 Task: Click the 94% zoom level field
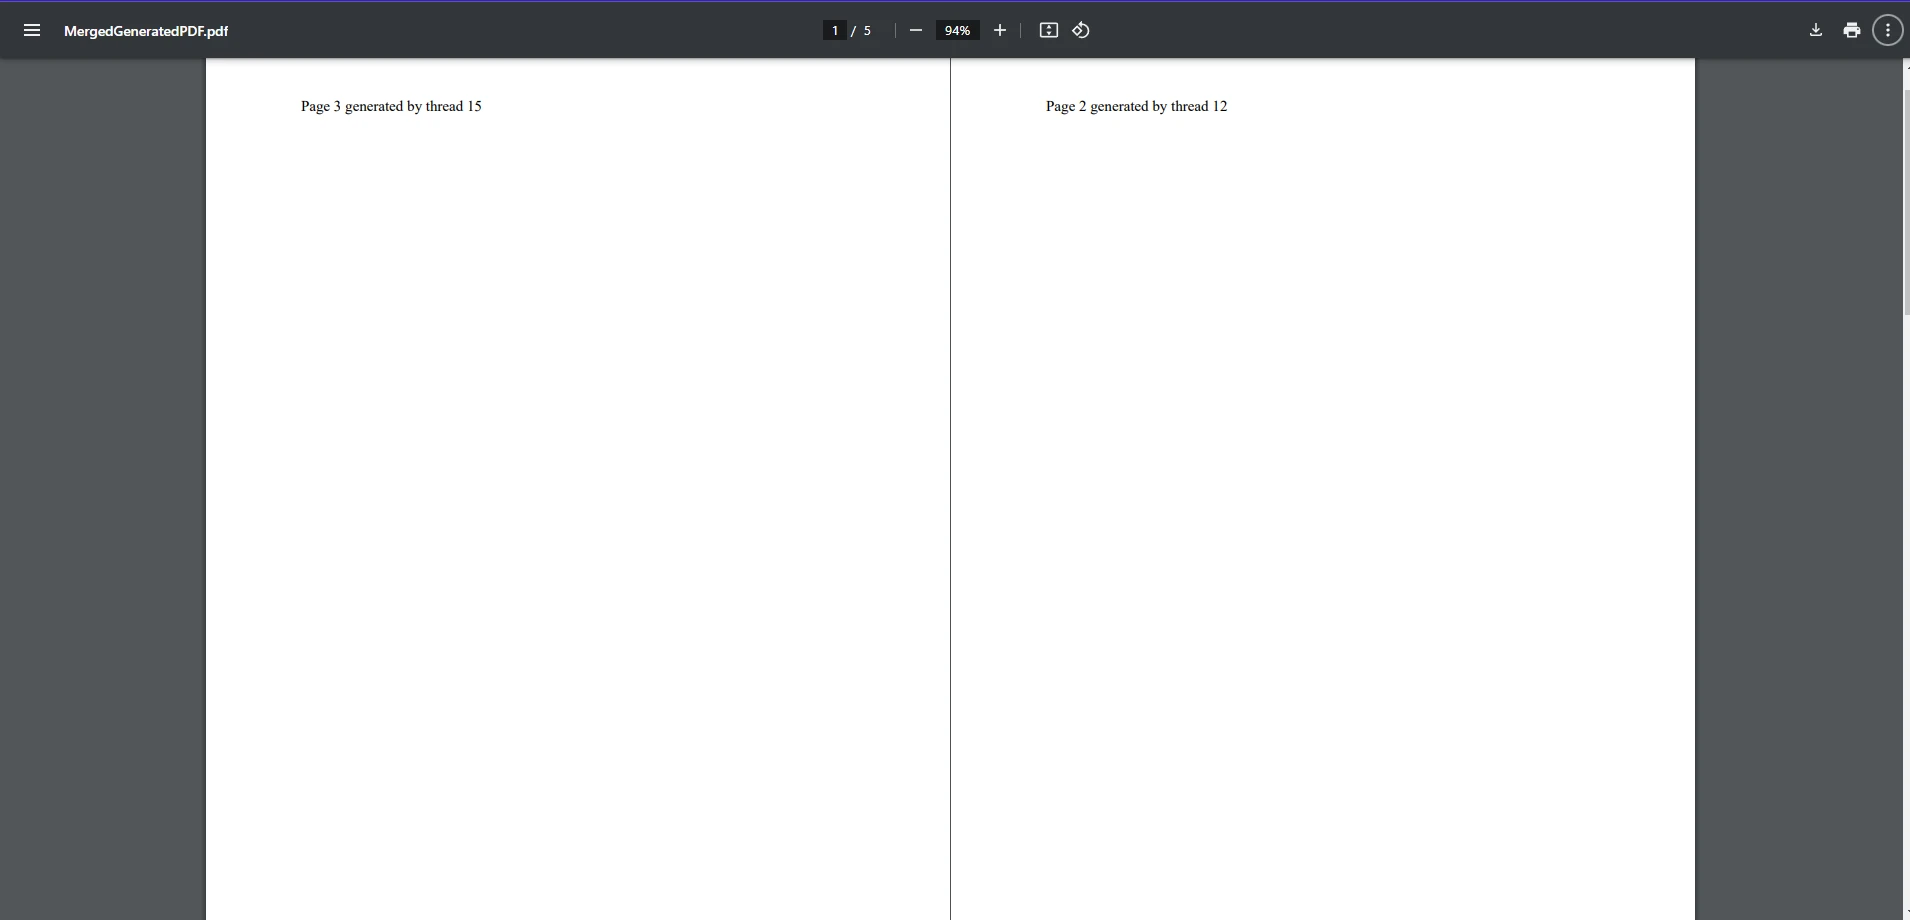[x=957, y=31]
